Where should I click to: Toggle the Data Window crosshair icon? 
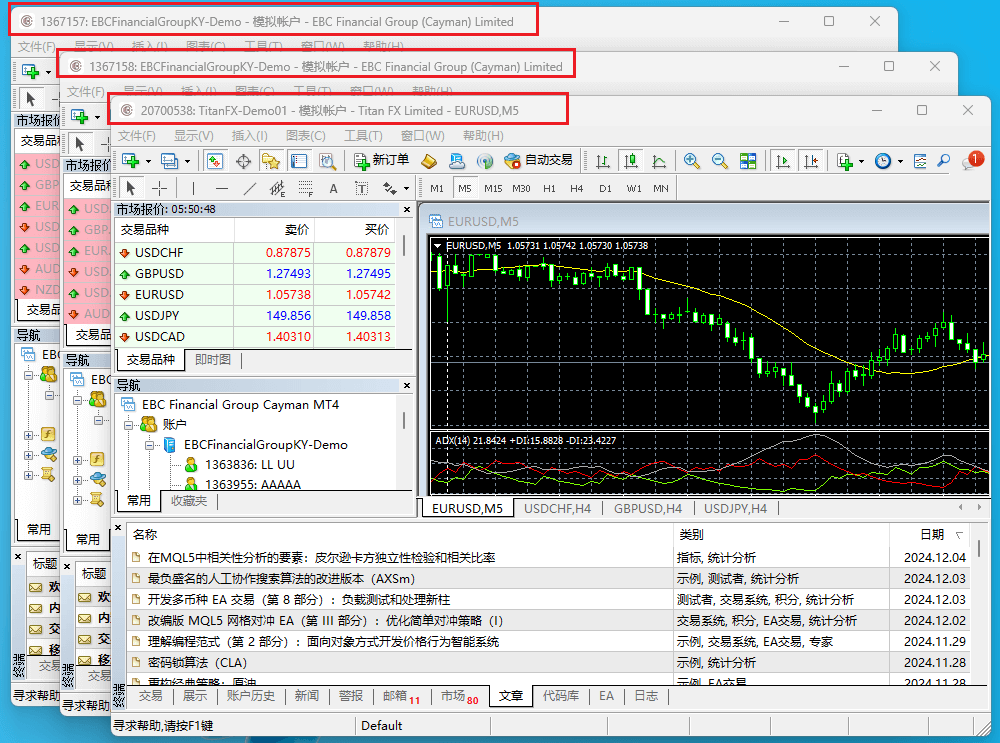[243, 161]
